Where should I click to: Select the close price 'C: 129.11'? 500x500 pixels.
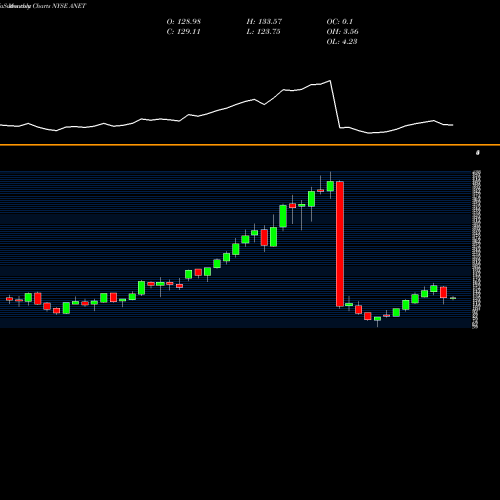point(184,32)
